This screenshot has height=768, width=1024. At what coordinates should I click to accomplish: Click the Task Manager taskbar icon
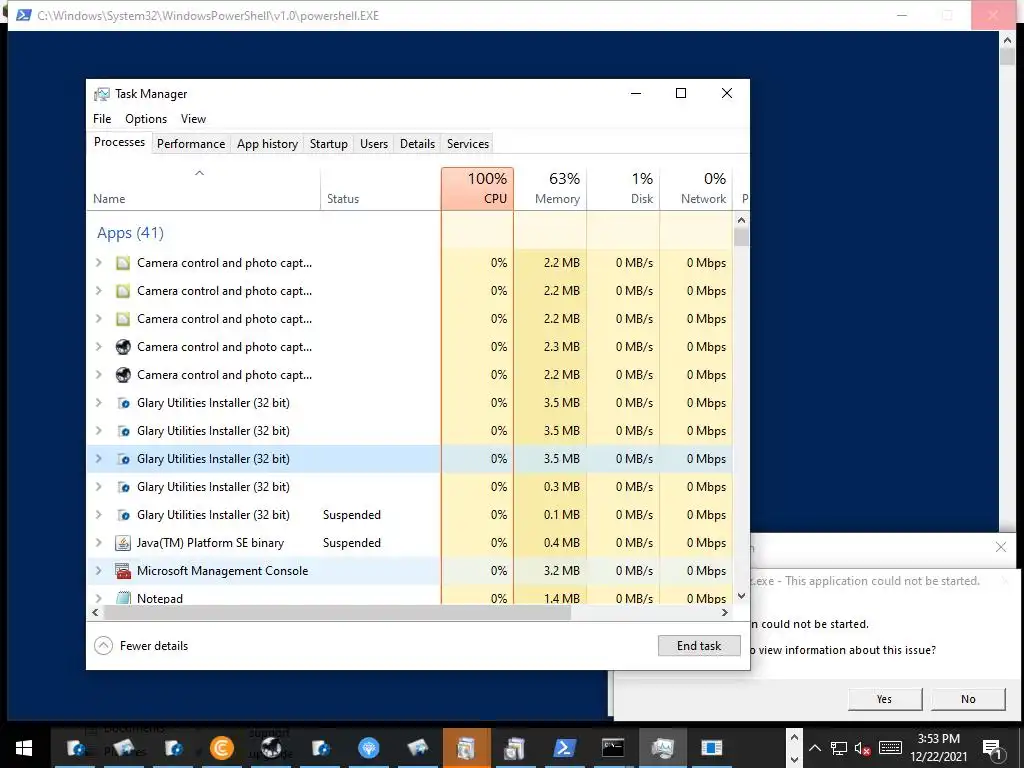(662, 748)
